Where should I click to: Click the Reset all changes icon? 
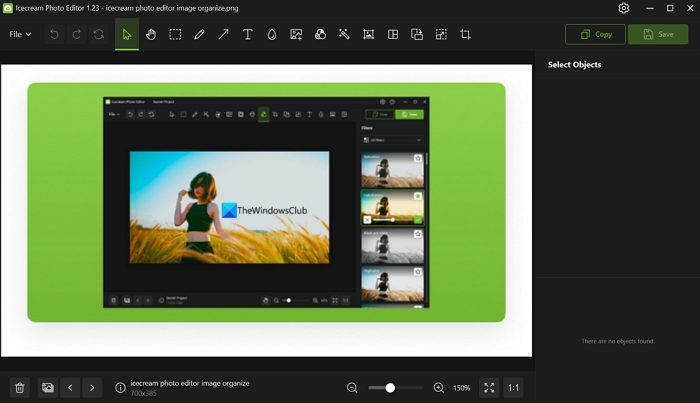click(99, 34)
